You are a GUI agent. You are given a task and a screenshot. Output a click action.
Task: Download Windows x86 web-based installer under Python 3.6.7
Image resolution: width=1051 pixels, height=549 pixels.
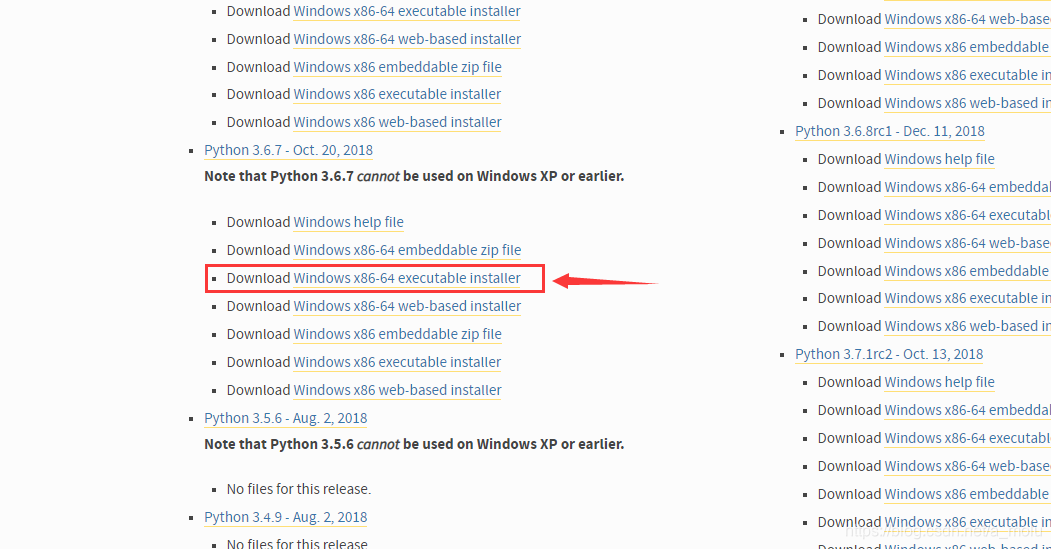pos(397,390)
